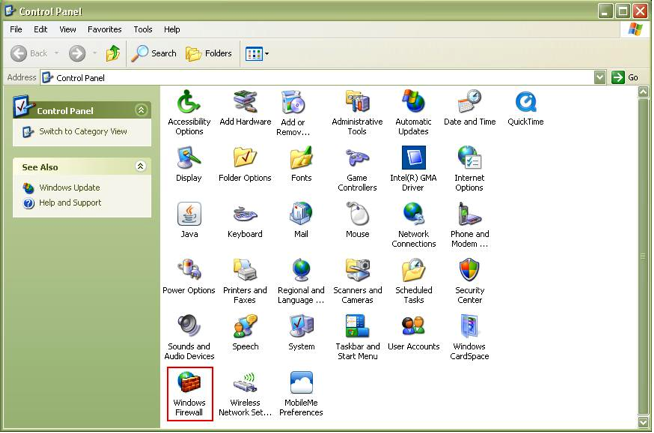Click the Up folder toolbar button

113,53
